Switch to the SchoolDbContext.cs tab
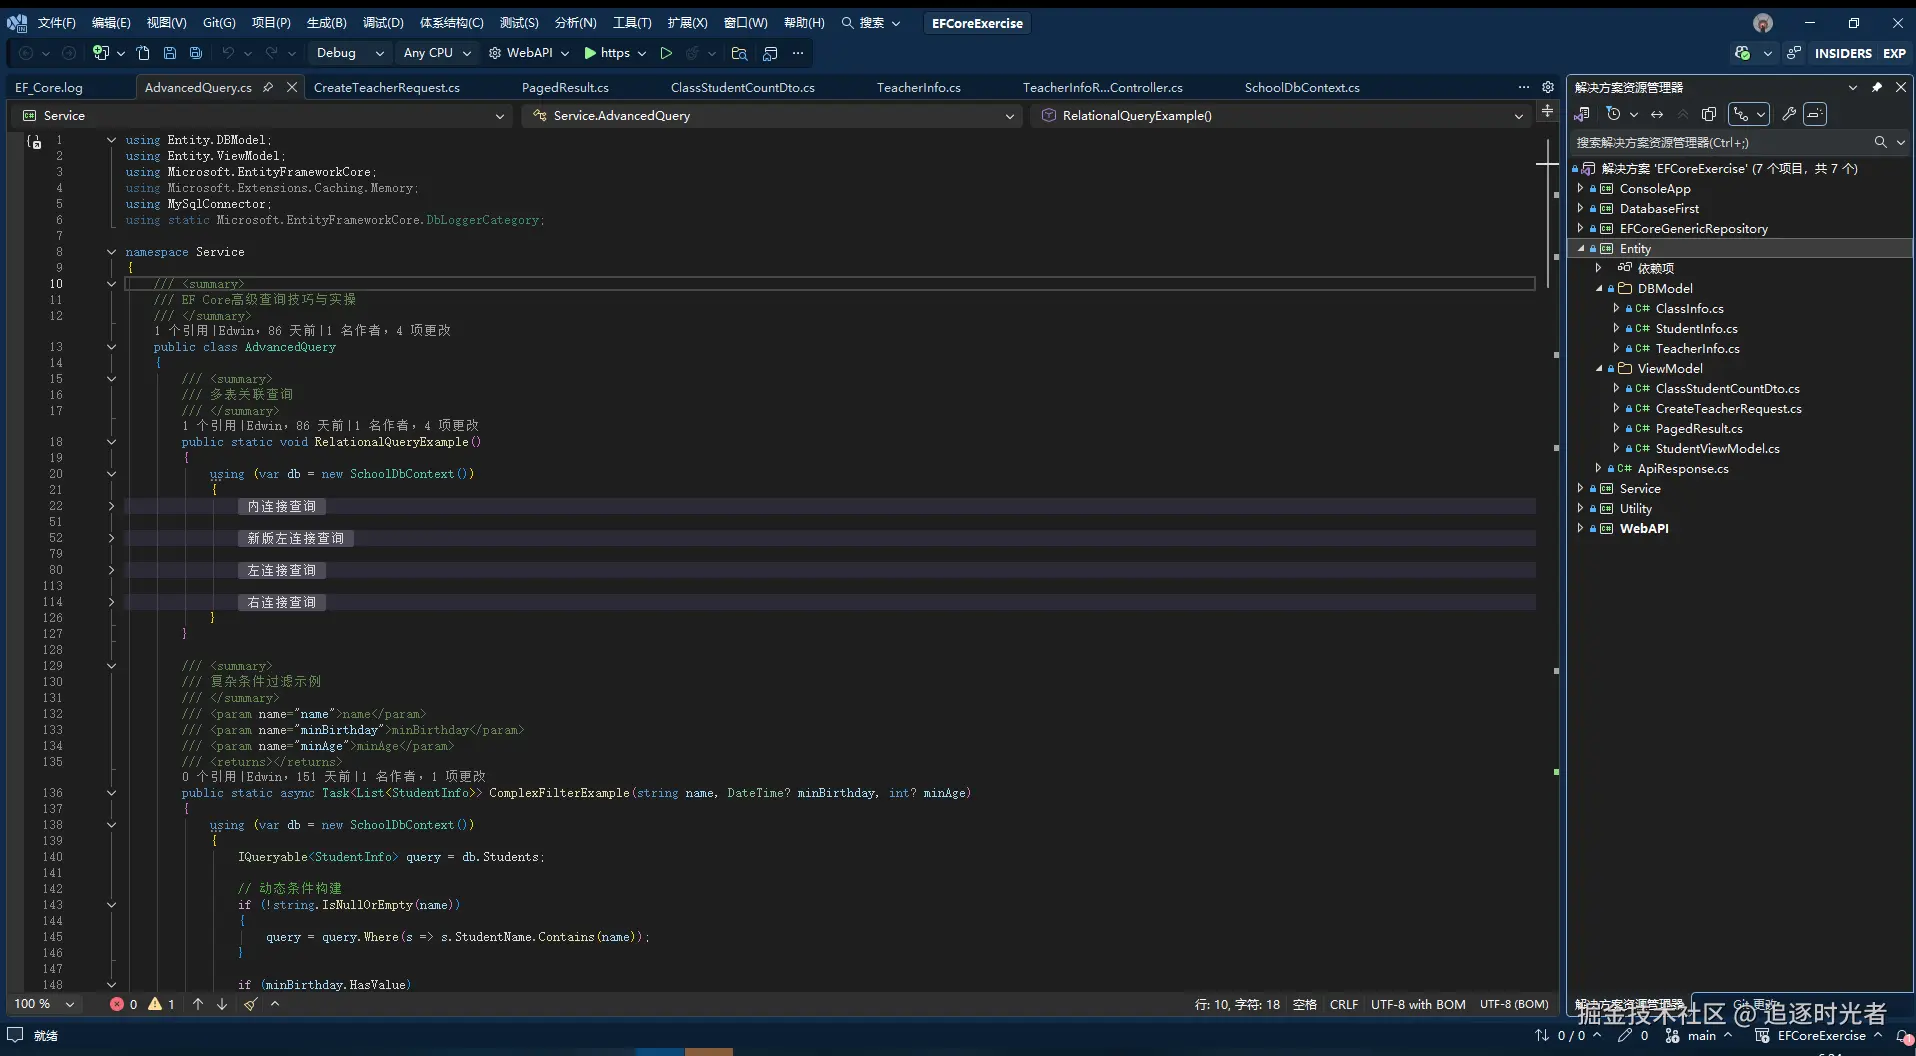1916x1056 pixels. (1302, 87)
